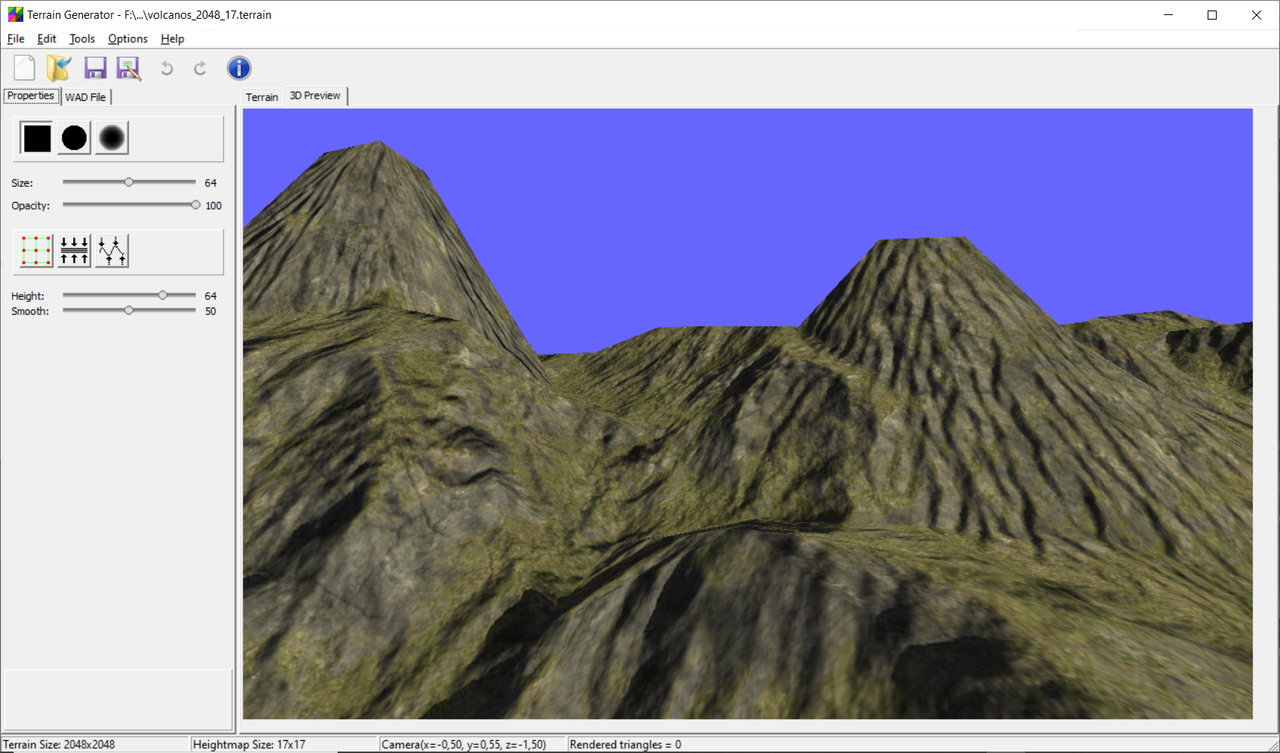Choose the smooth zigzag terrain tool
This screenshot has height=753, width=1280.
pyautogui.click(x=112, y=251)
